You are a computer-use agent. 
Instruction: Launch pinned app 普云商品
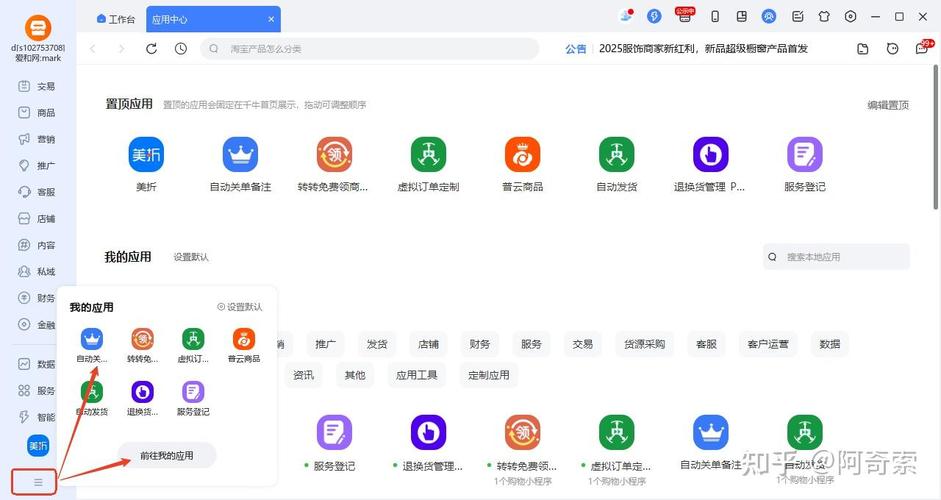tap(522, 154)
